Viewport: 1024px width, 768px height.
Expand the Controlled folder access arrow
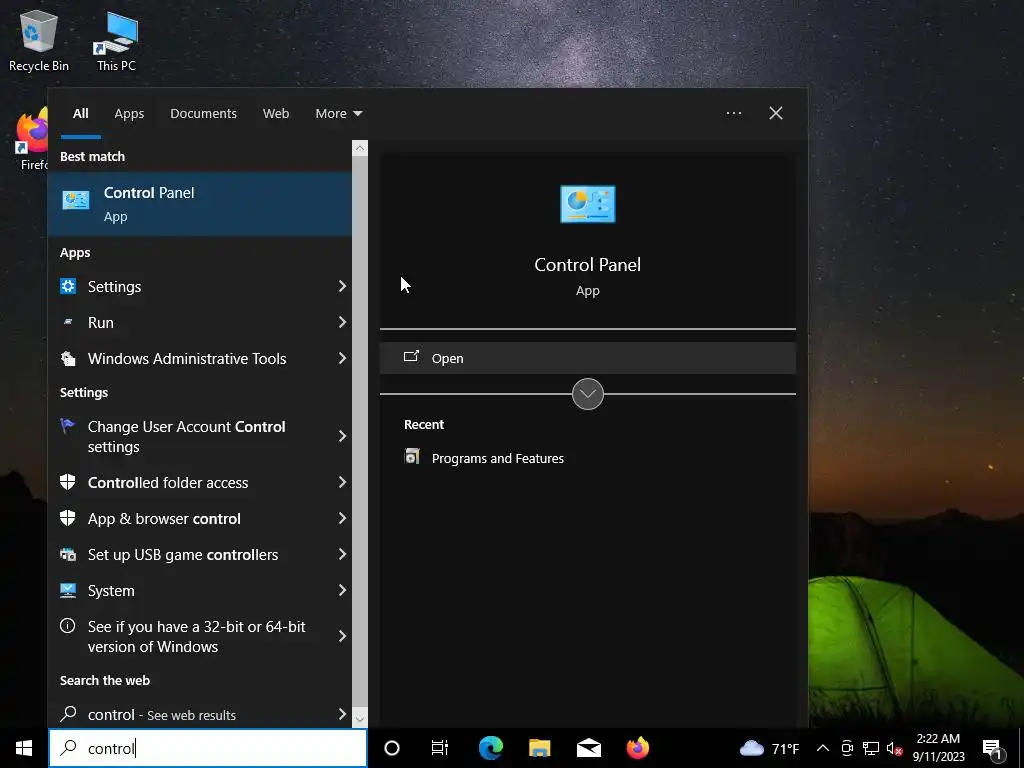[x=342, y=482]
